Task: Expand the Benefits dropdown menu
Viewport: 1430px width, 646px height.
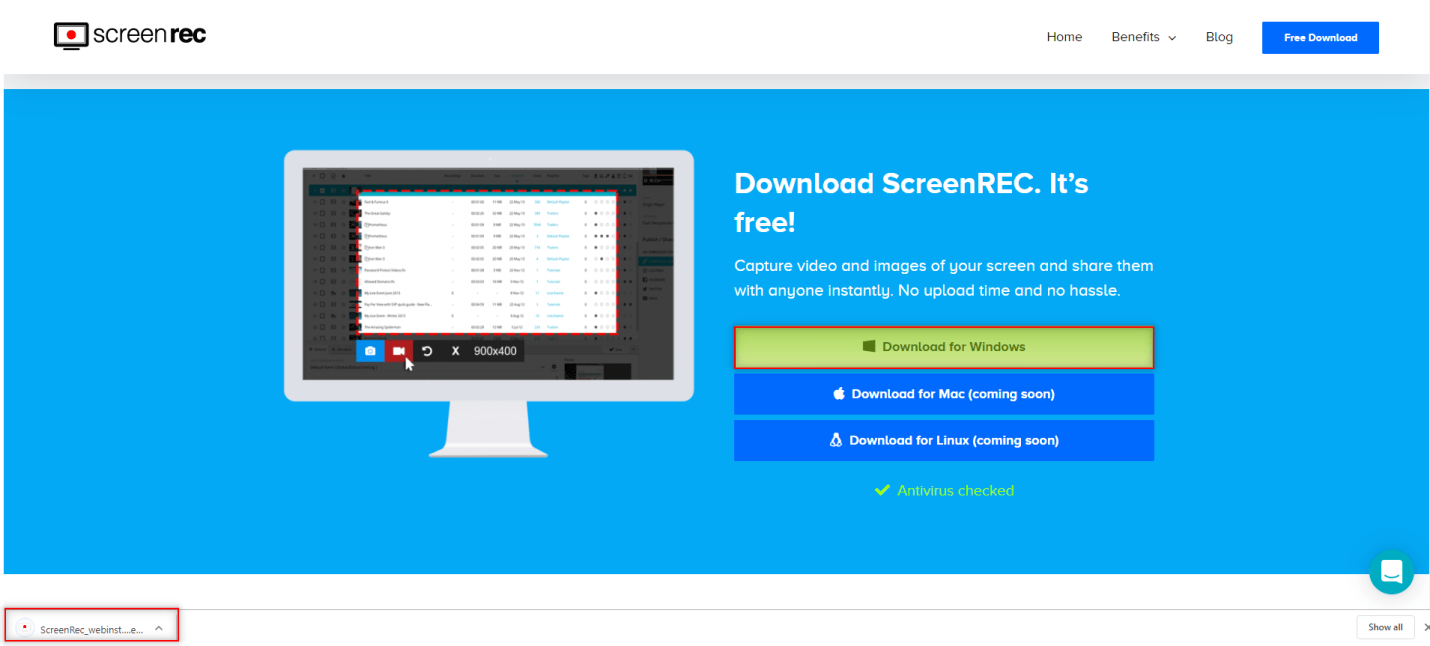Action: click(1143, 37)
